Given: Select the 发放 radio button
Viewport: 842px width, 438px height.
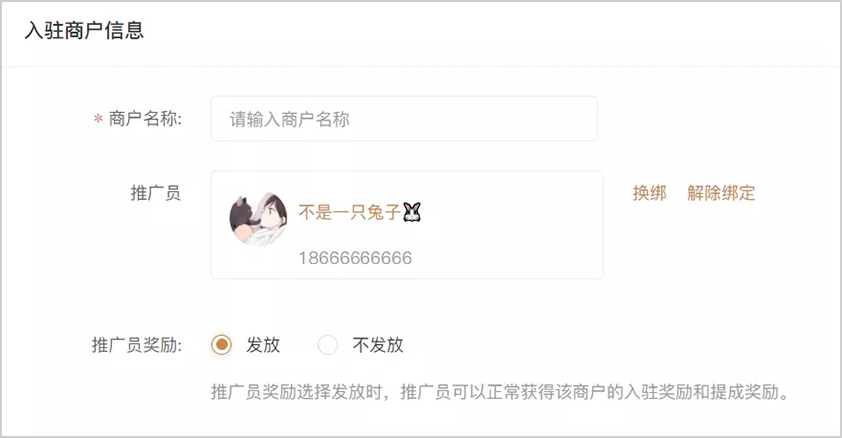Looking at the screenshot, I should point(221,345).
